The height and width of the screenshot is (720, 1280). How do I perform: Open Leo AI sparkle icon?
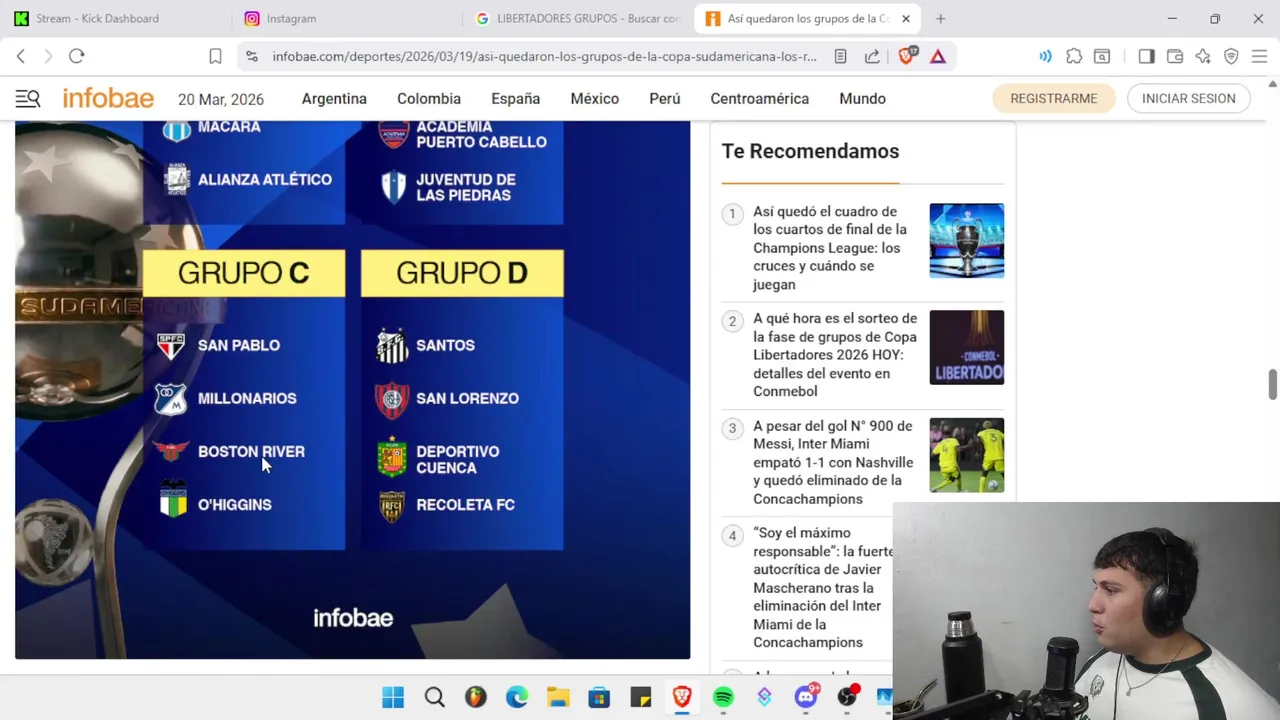click(1203, 56)
